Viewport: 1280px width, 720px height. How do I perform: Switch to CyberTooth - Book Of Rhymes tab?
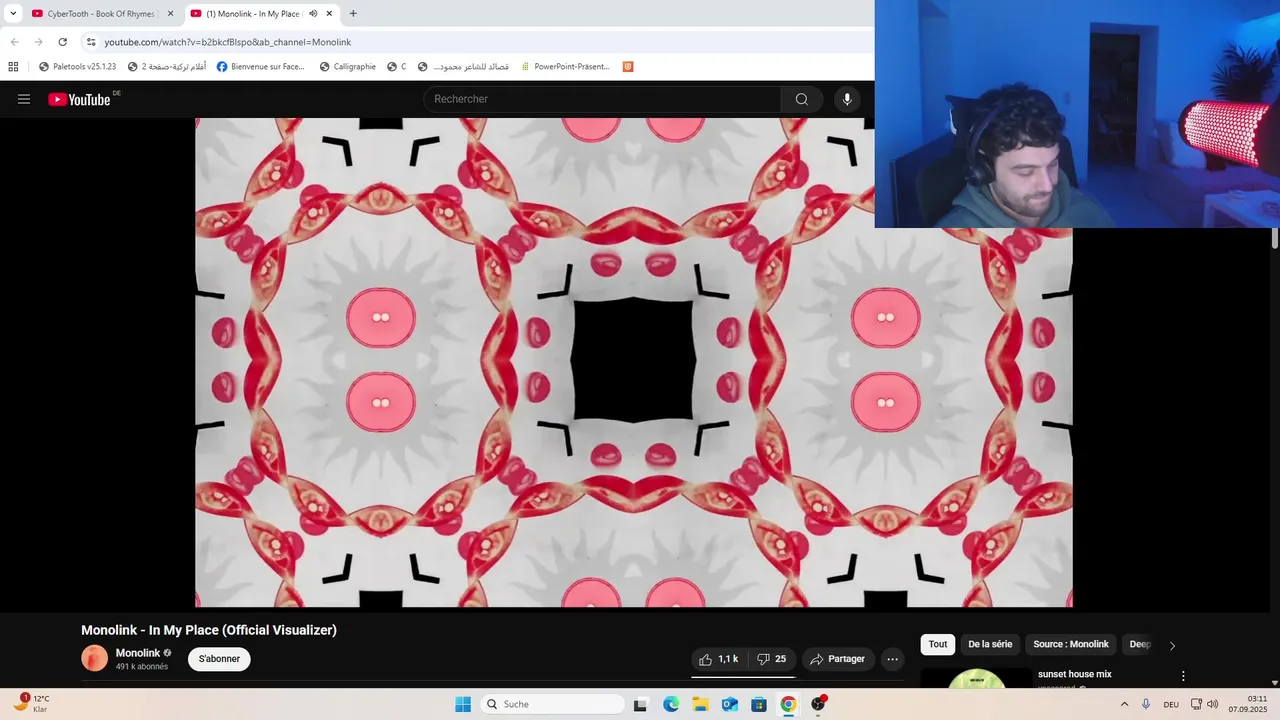(x=100, y=14)
